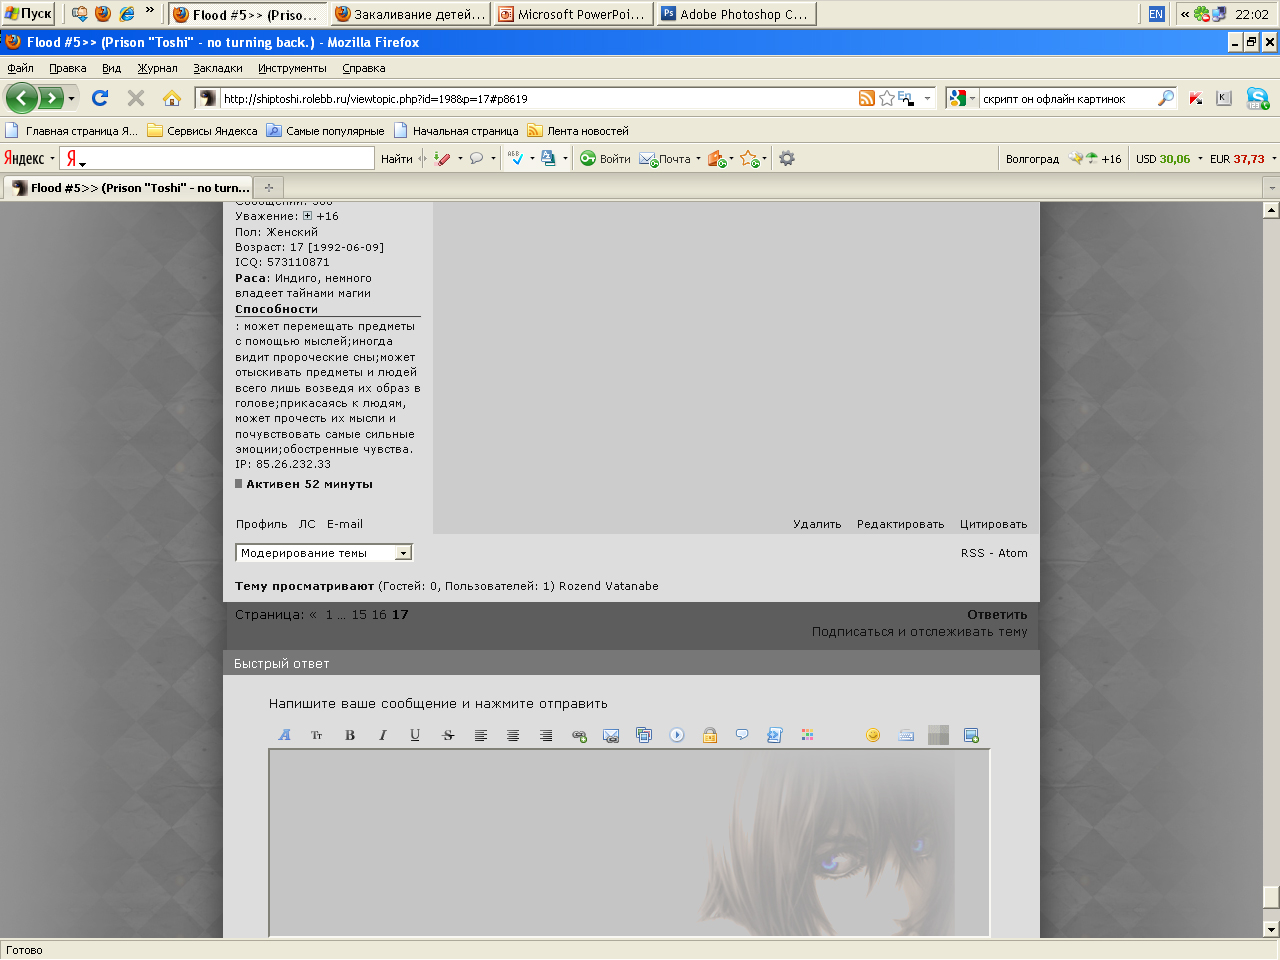1280x960 pixels.
Task: Open the Файл menu
Action: (x=20, y=68)
